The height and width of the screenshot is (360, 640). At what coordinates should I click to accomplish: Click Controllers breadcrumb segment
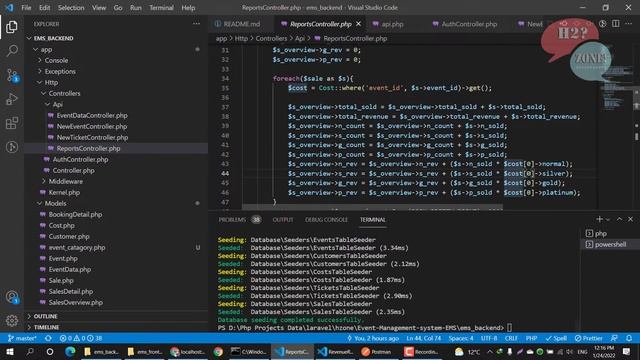pos(271,38)
